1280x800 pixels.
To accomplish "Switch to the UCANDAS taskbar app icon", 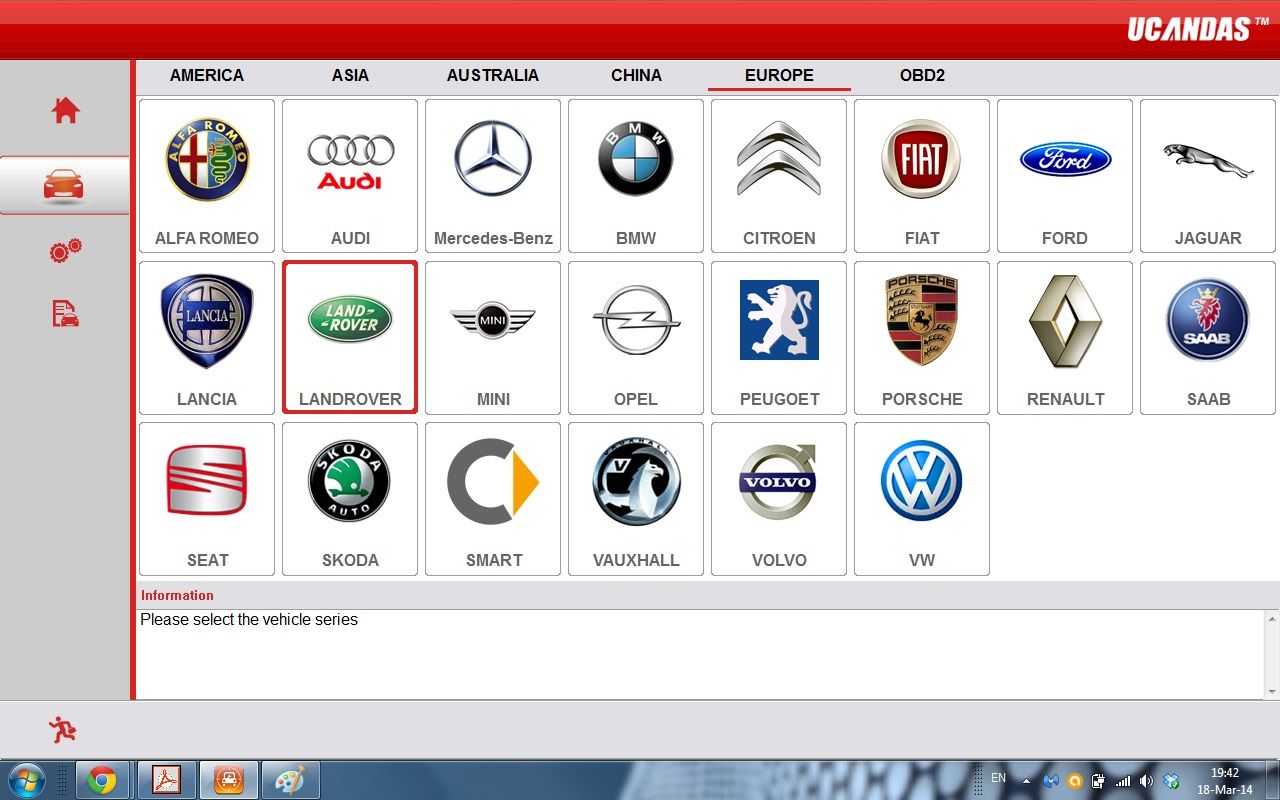I will pos(229,779).
